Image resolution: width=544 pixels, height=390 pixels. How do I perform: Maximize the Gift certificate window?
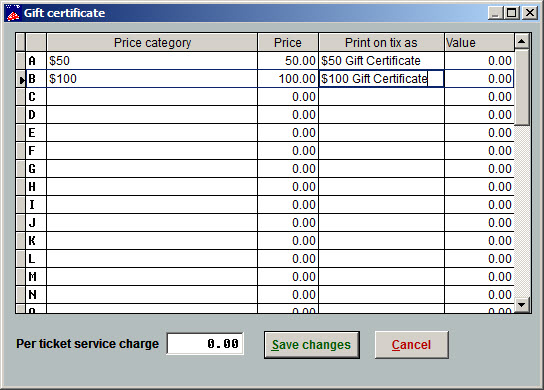tap(511, 13)
